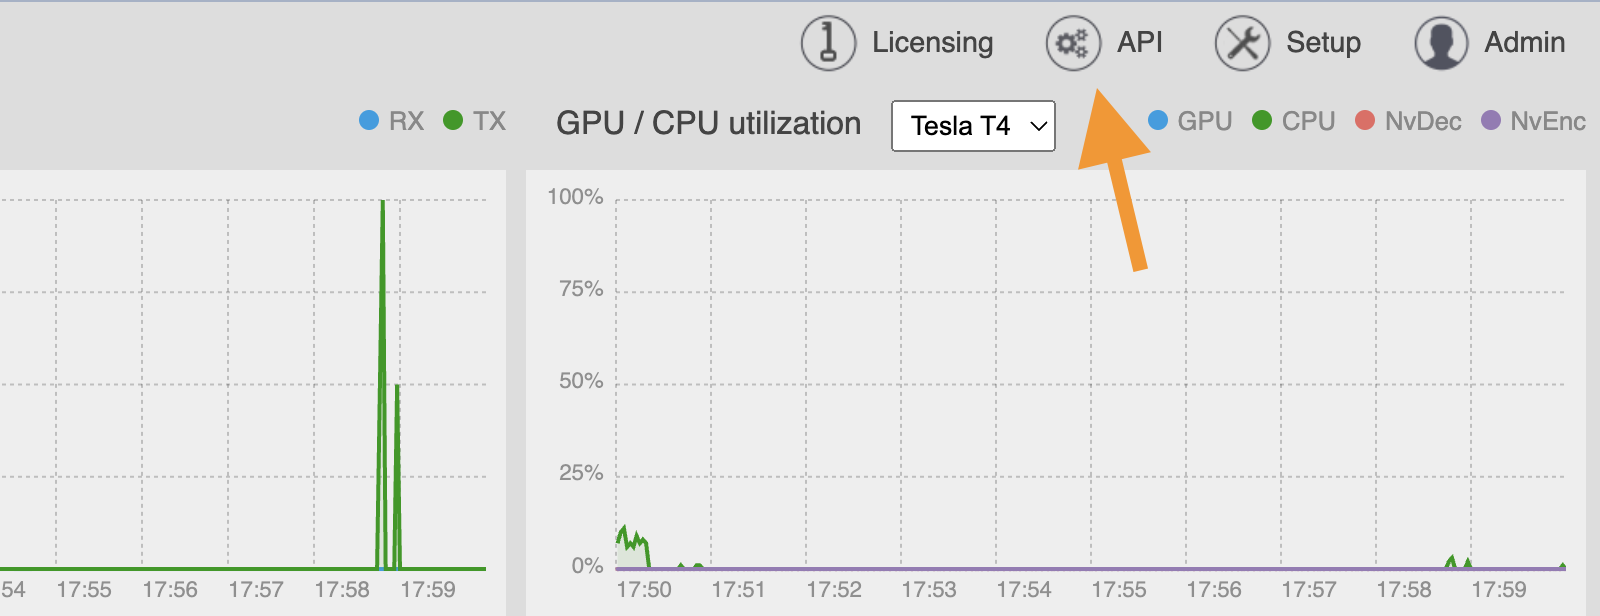Click the NvEnc legend label
Image resolution: width=1600 pixels, height=616 pixels.
point(1548,121)
